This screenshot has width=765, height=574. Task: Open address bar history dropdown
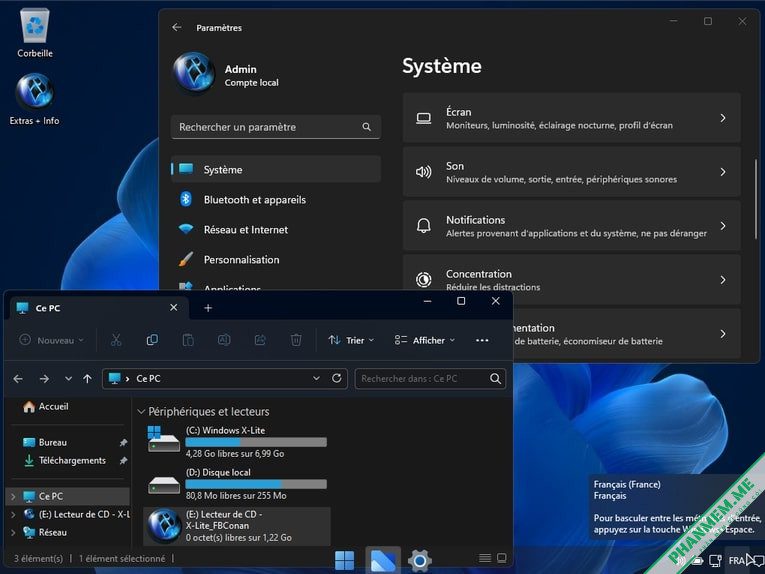tap(316, 378)
